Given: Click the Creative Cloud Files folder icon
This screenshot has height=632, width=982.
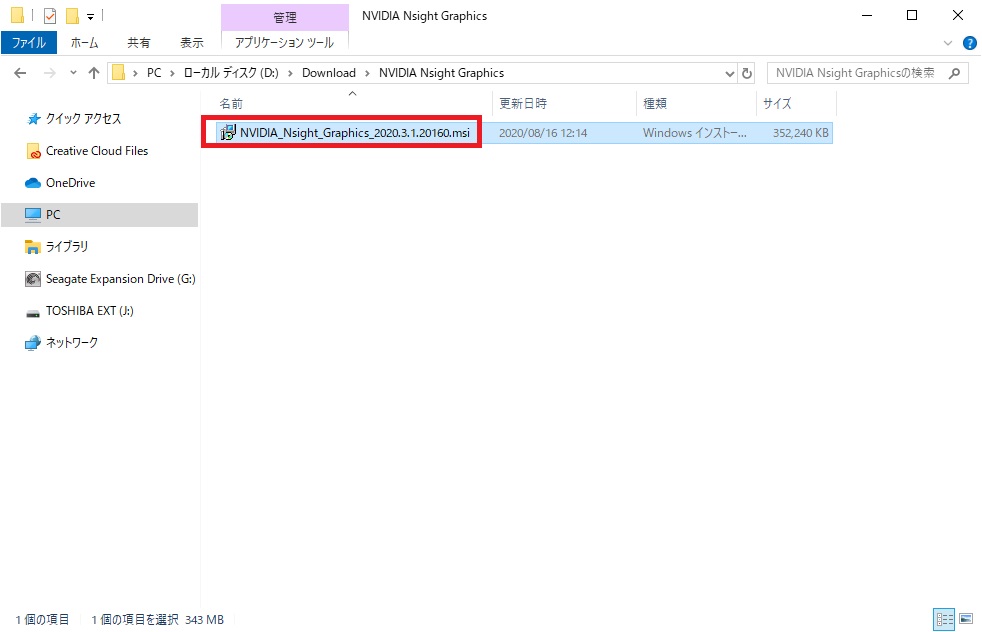Looking at the screenshot, I should tap(33, 151).
